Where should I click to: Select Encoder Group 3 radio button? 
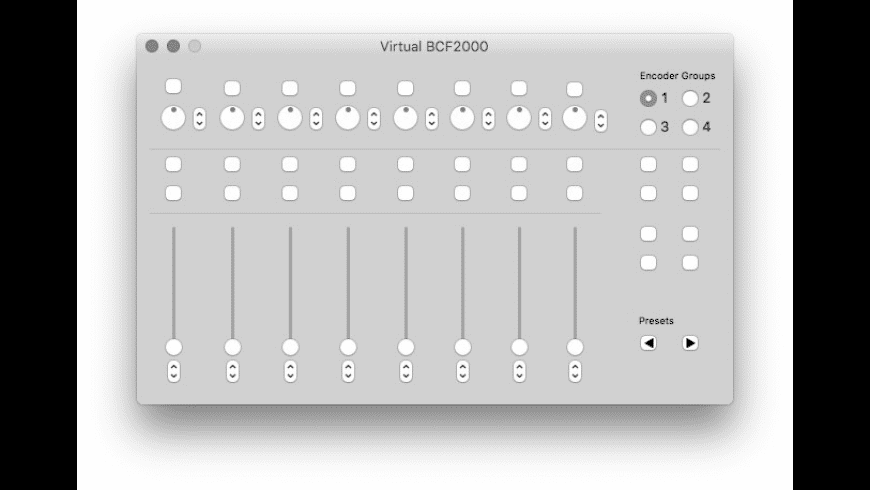(x=648, y=127)
